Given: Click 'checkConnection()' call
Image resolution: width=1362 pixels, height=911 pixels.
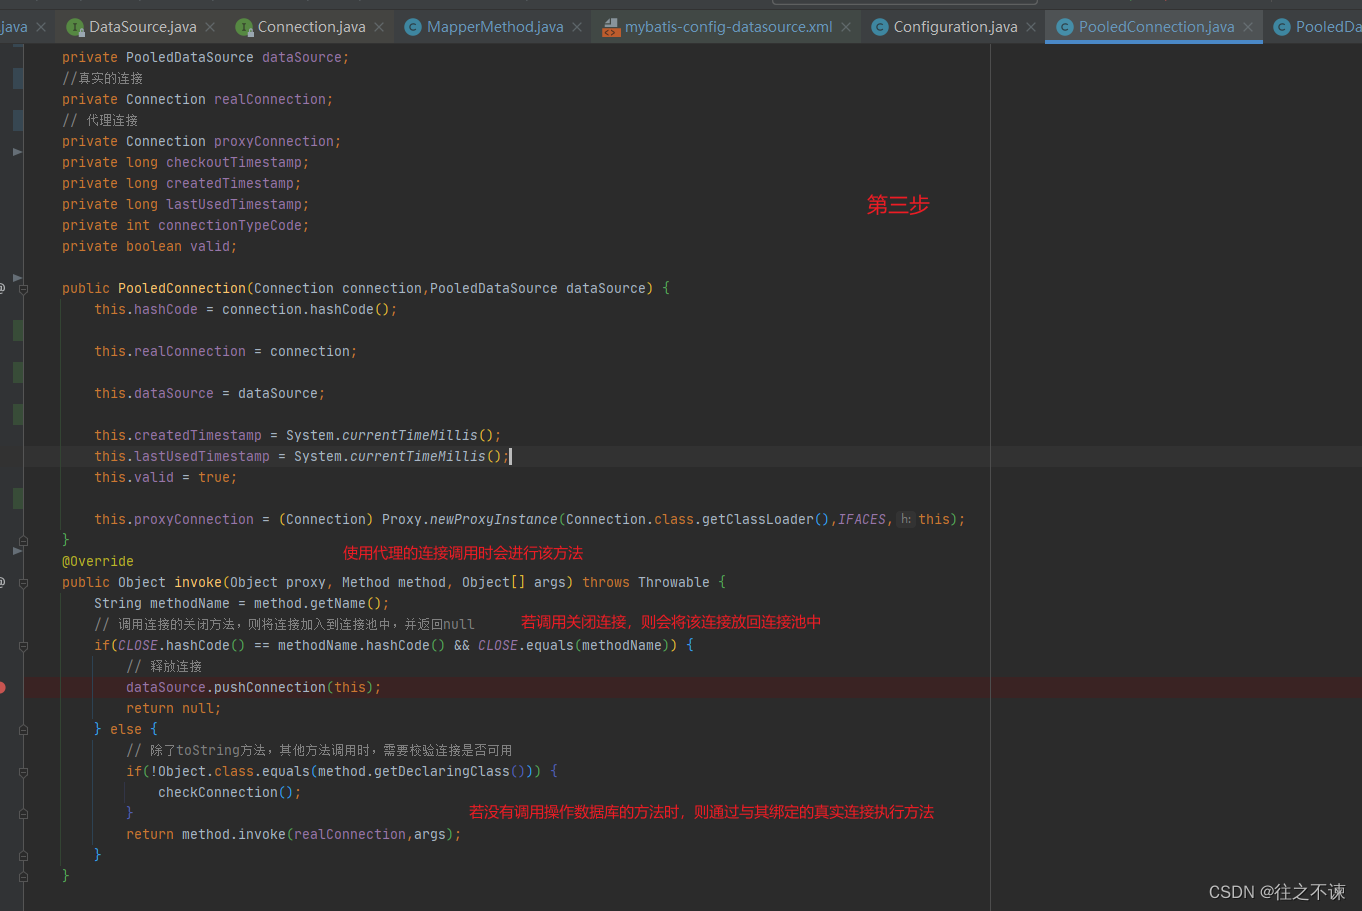Looking at the screenshot, I should [x=226, y=792].
